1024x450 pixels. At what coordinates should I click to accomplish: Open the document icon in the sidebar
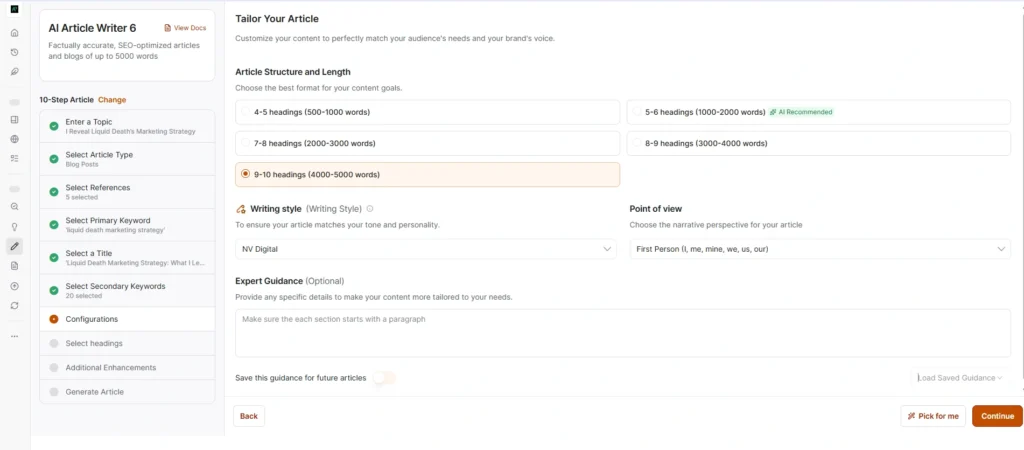[14, 266]
